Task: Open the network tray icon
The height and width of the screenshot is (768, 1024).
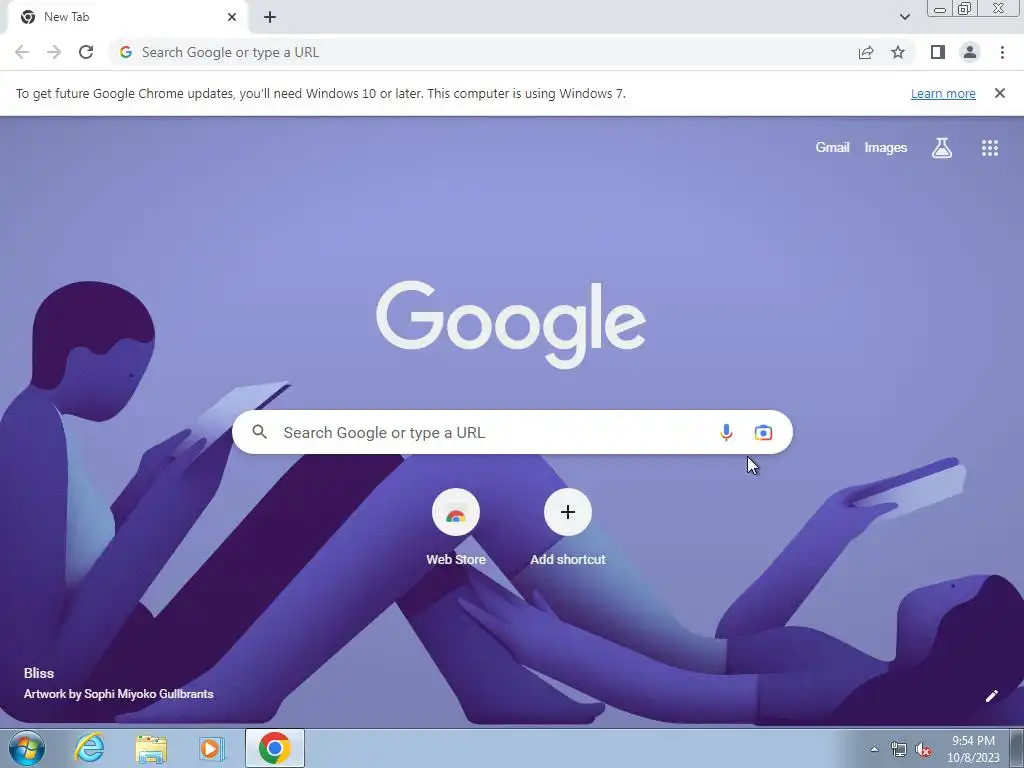Action: click(899, 749)
